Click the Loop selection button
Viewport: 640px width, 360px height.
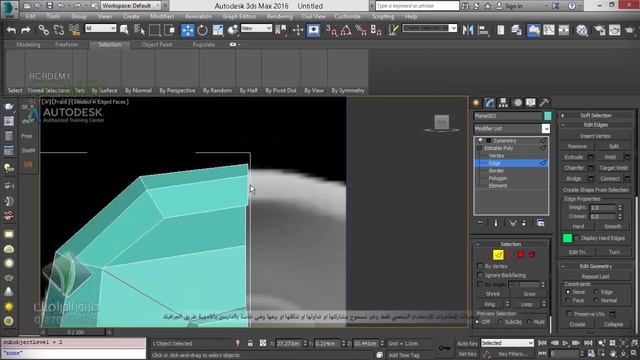(527, 304)
